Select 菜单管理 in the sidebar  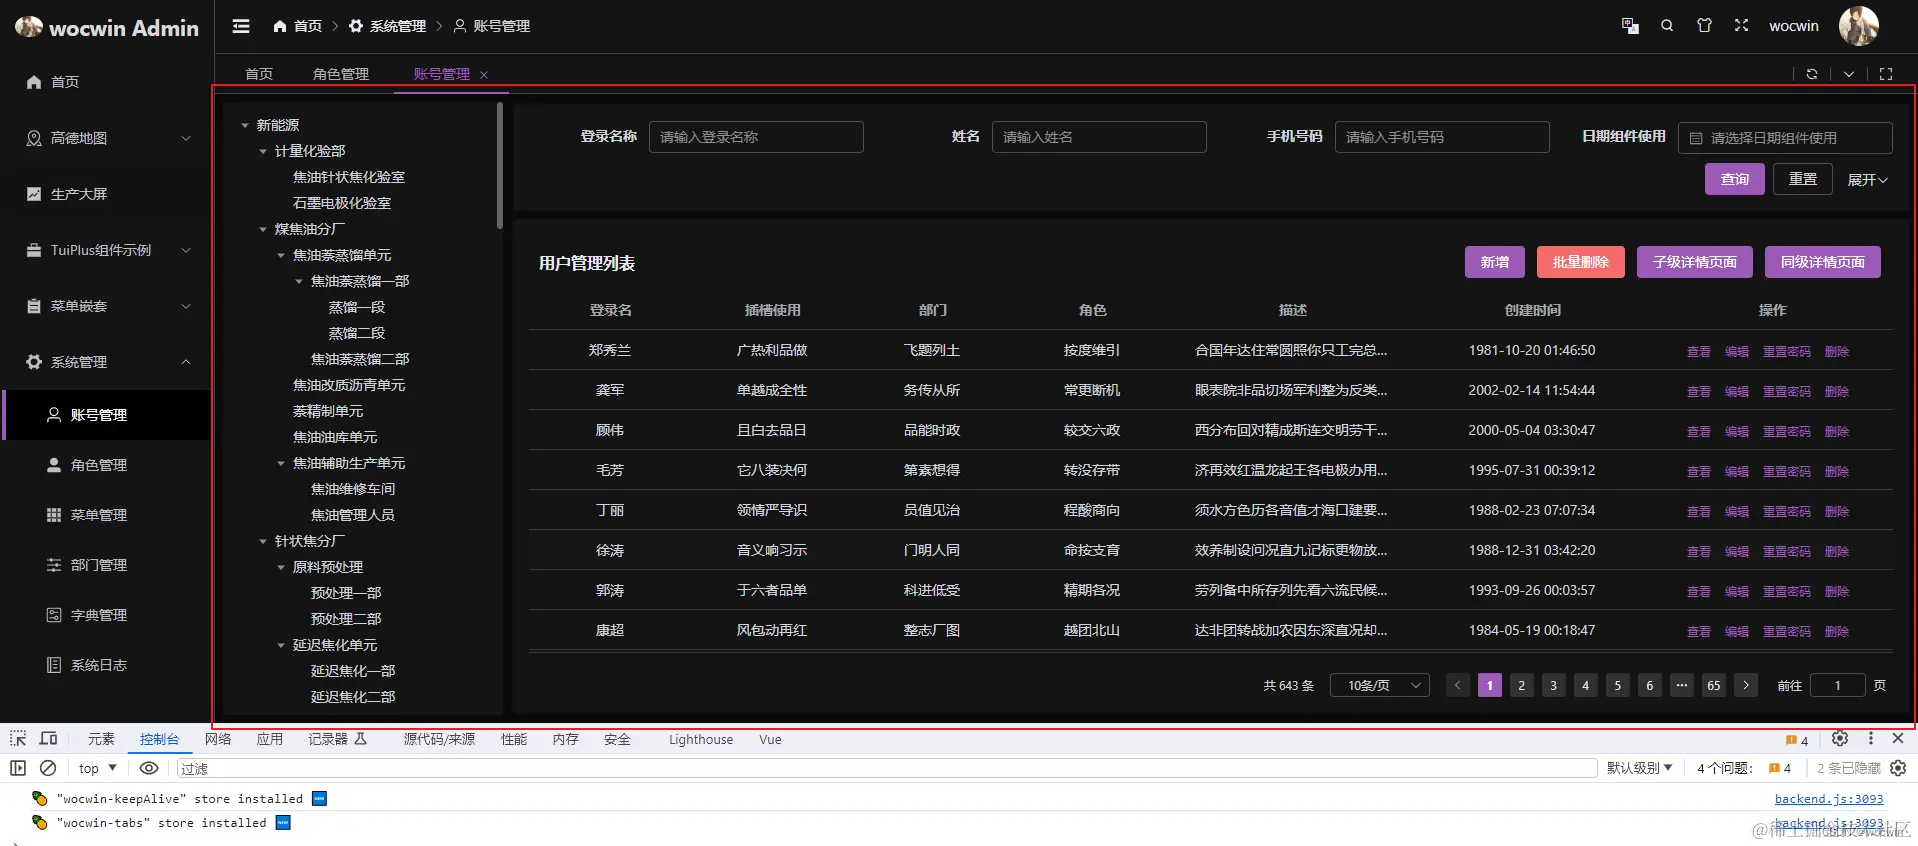[x=106, y=515]
